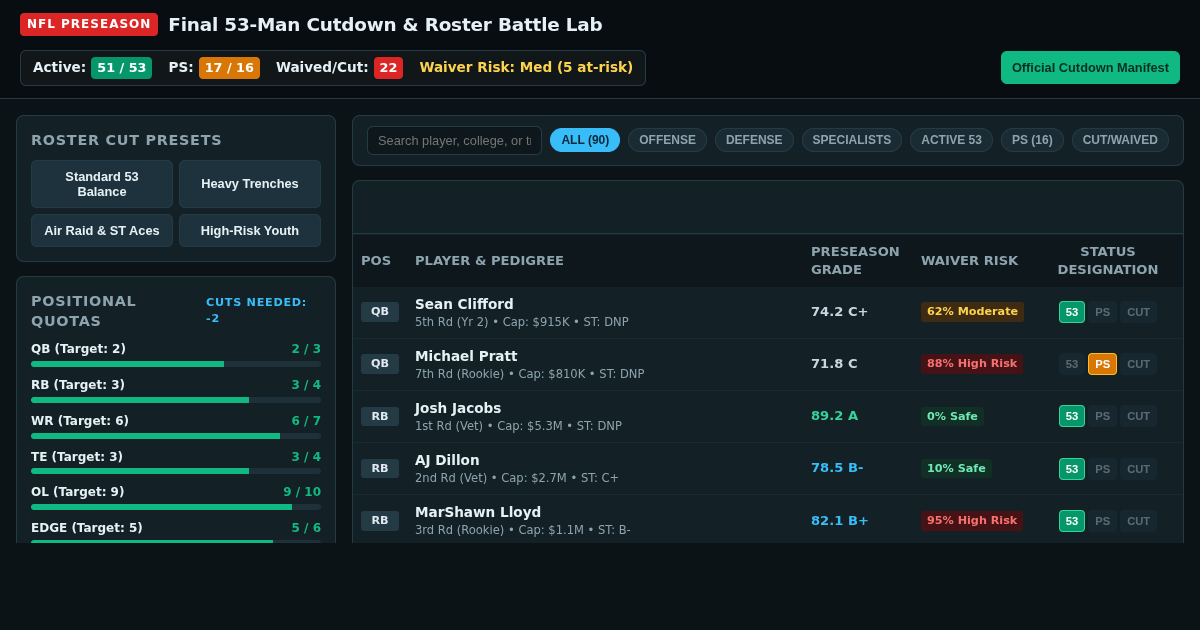
Task: Set AJ Dillon status to CUT
Action: coord(1138,468)
